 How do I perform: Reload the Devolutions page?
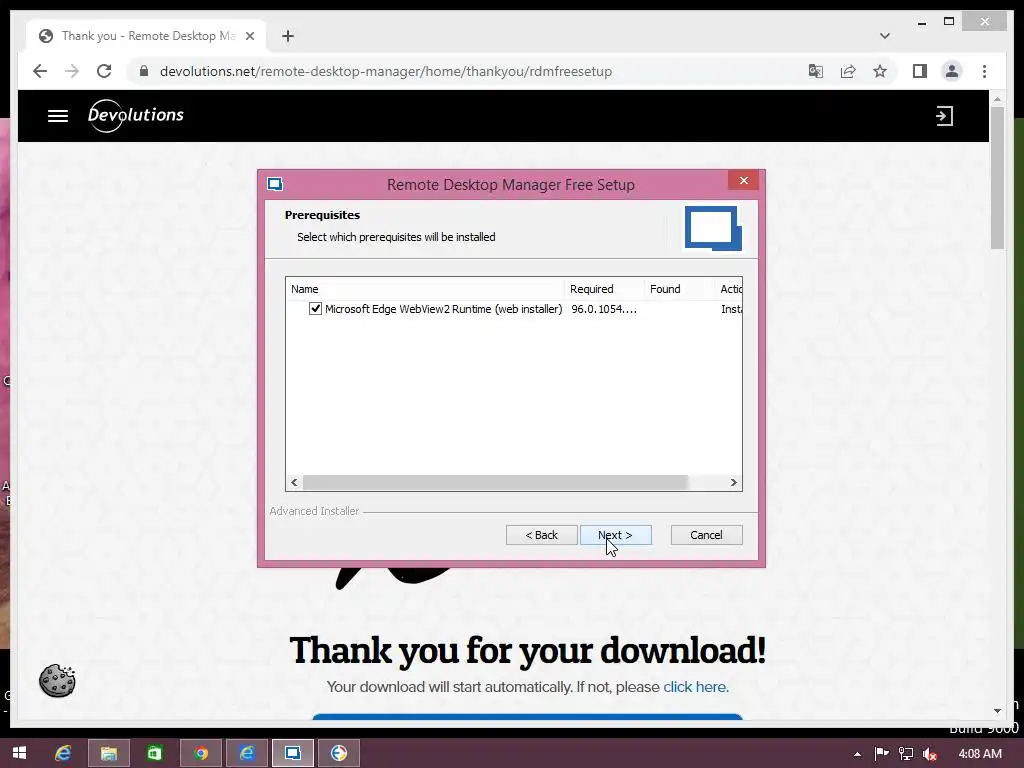pyautogui.click(x=104, y=71)
